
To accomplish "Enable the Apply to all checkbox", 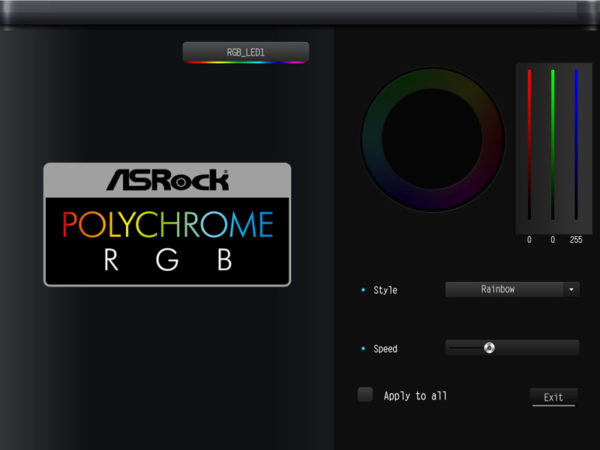I will click(x=365, y=395).
